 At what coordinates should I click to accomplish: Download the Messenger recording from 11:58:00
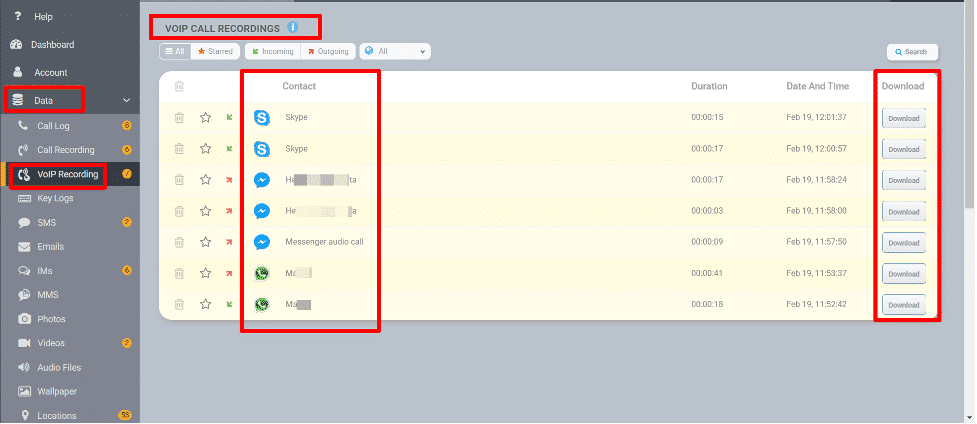(x=903, y=211)
